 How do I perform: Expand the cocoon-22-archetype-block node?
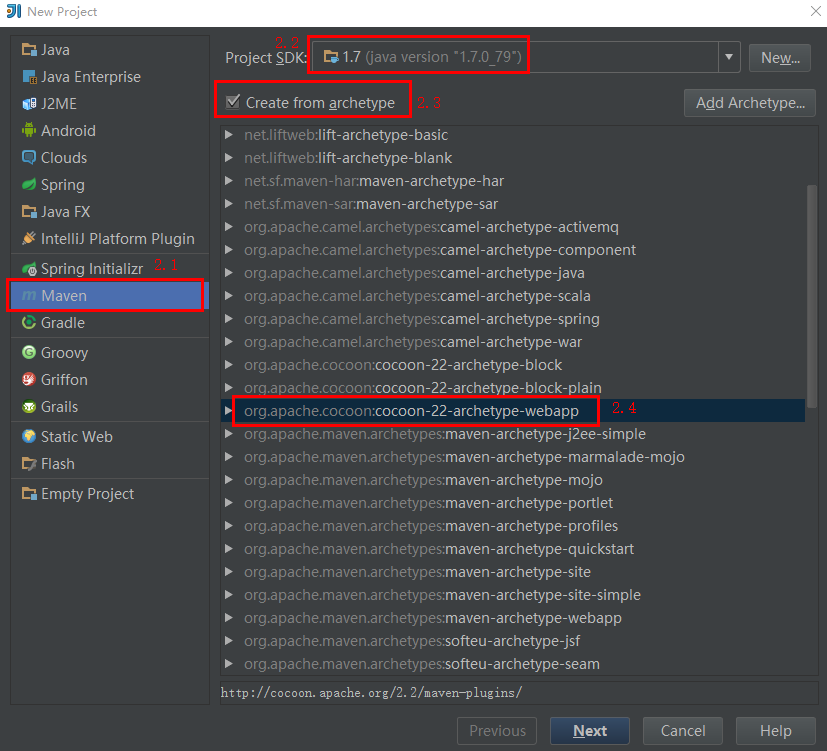pos(229,365)
